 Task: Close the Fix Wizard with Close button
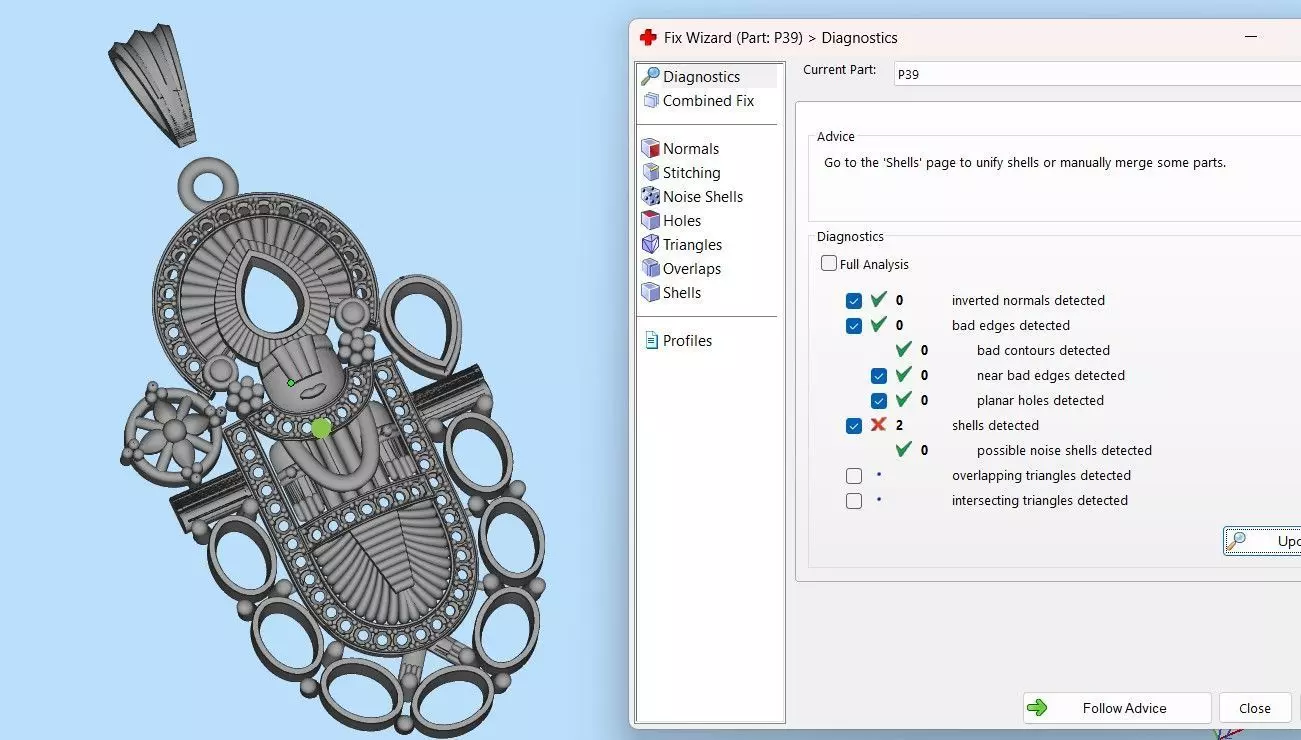1255,708
